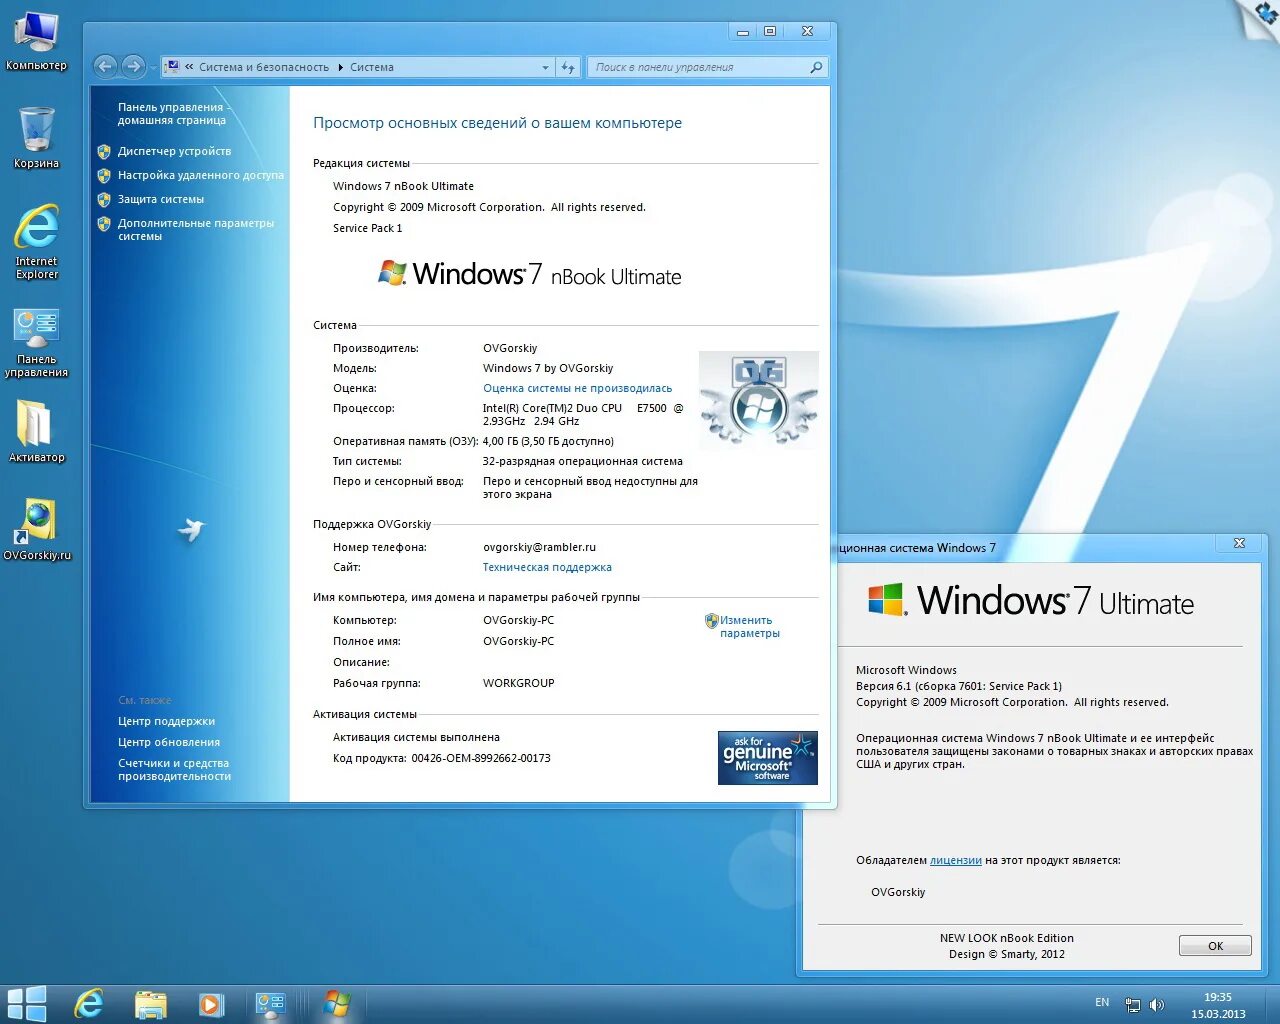Click the genuine Microsoft software badge
Viewport: 1280px width, 1024px height.
[768, 757]
